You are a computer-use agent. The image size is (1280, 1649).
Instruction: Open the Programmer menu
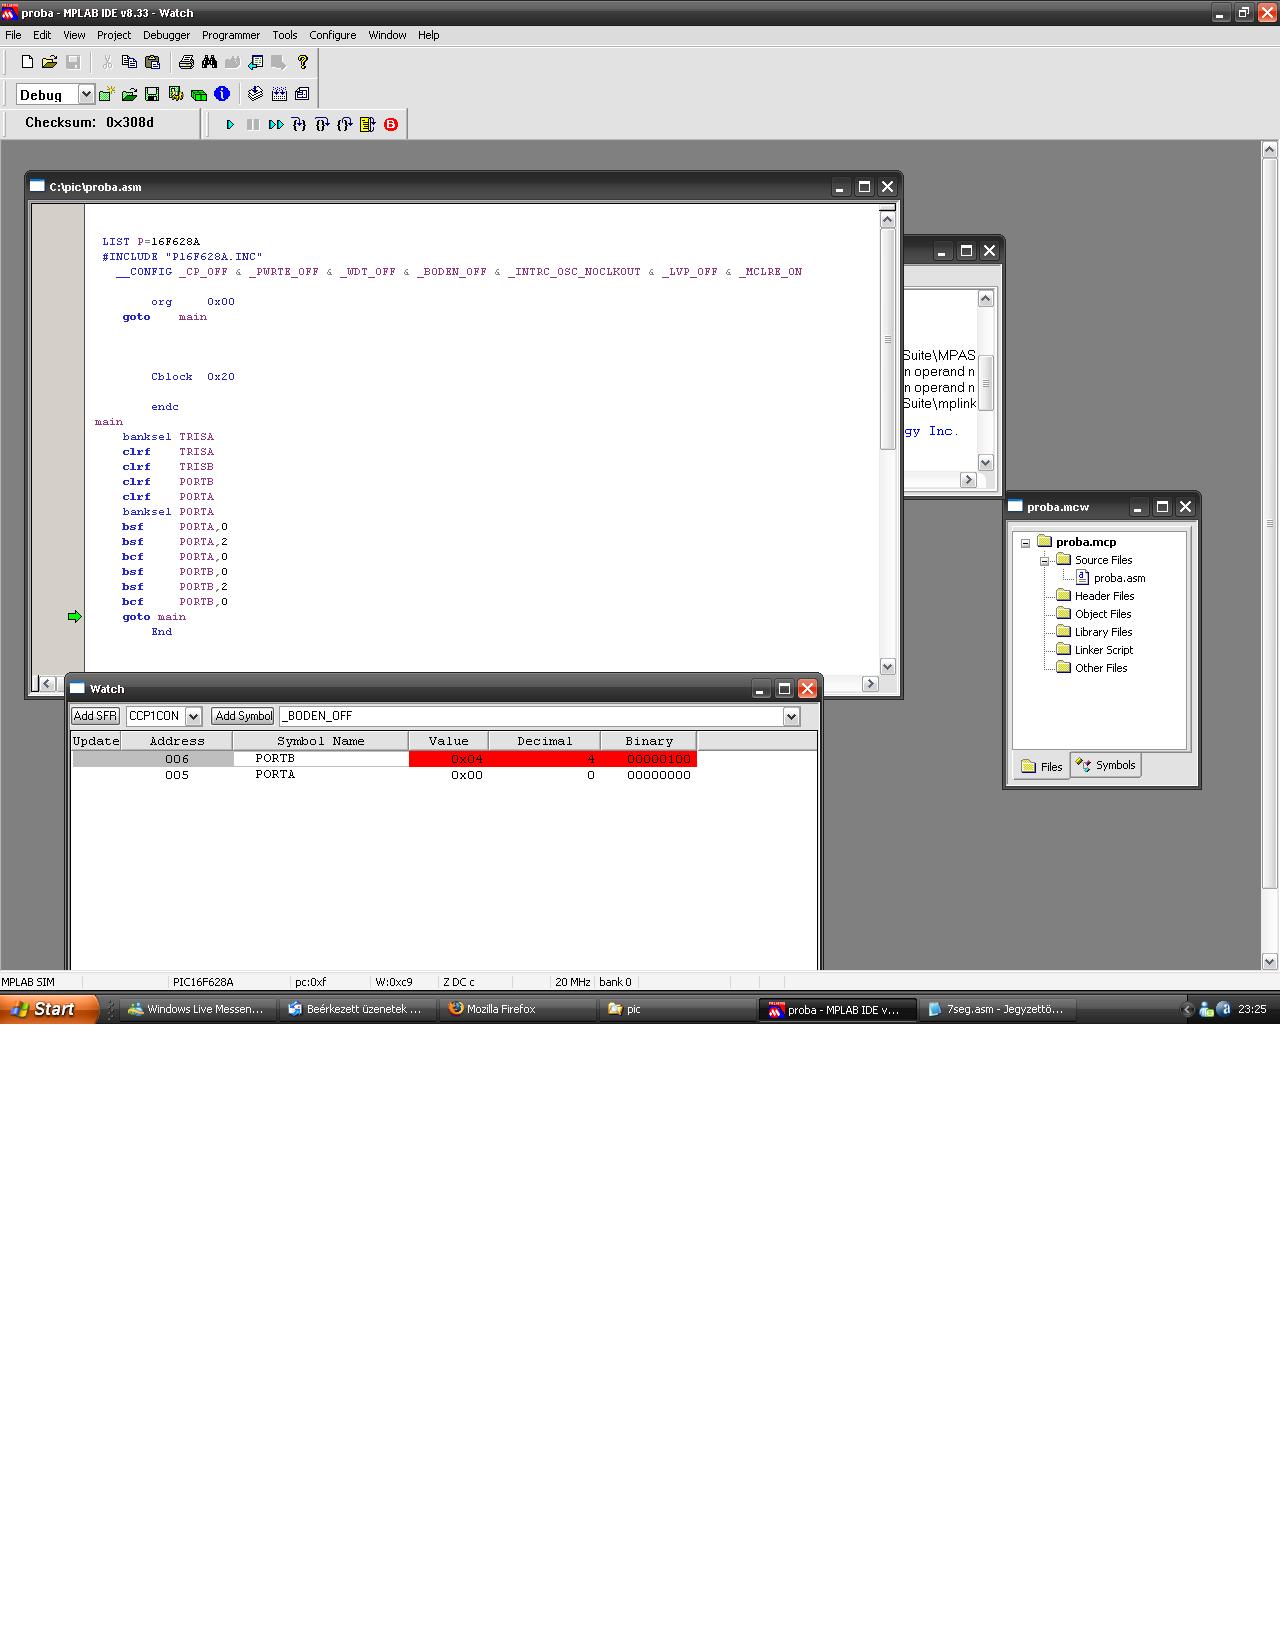(231, 35)
